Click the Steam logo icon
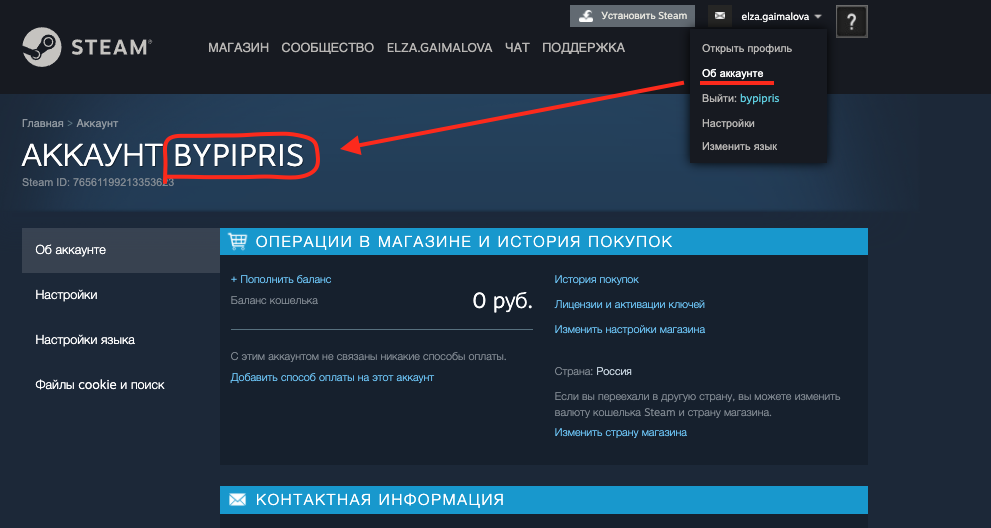 point(42,47)
